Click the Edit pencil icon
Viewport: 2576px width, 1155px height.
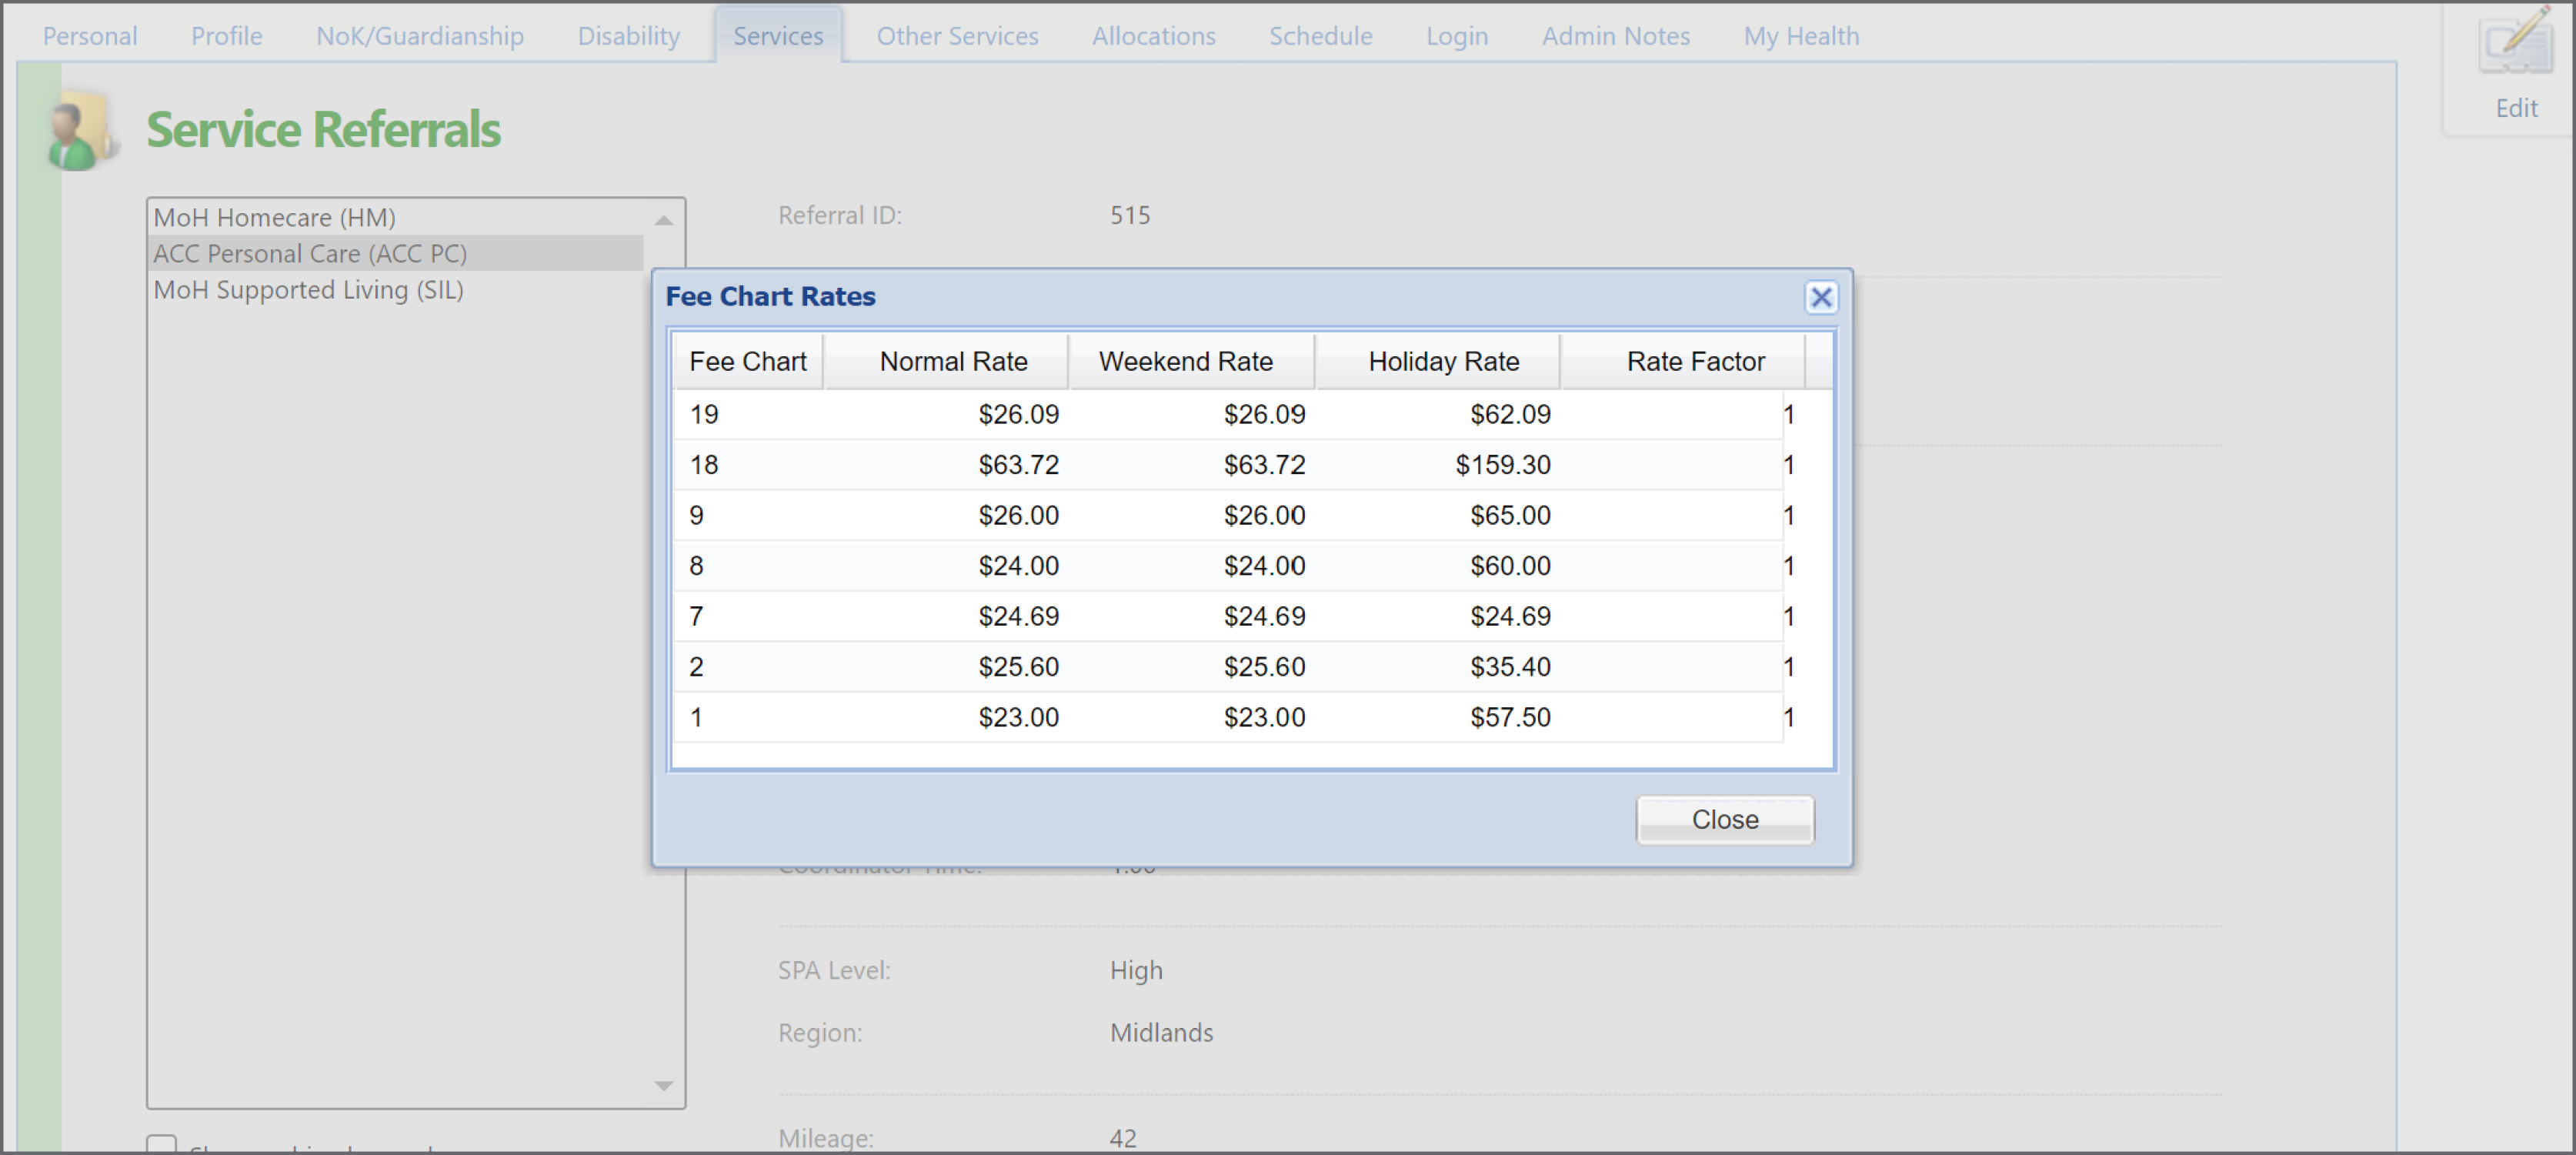pyautogui.click(x=2516, y=48)
